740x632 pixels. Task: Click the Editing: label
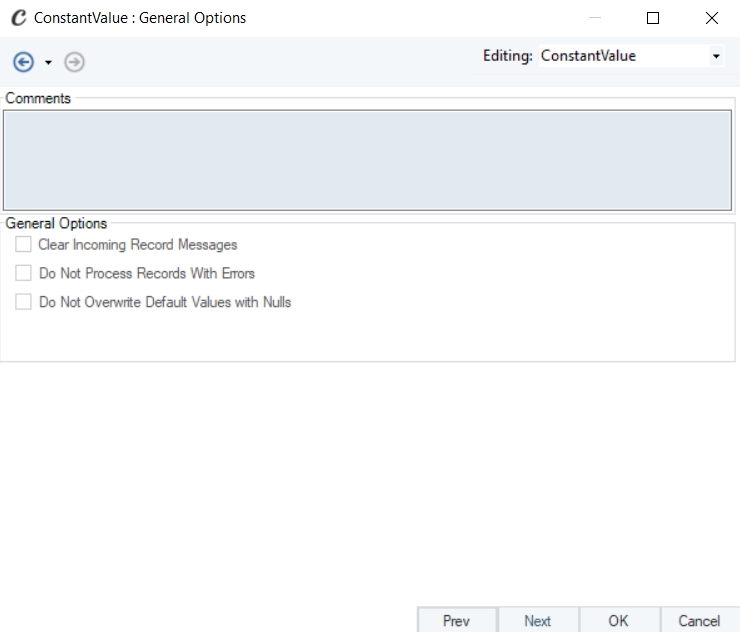[507, 56]
